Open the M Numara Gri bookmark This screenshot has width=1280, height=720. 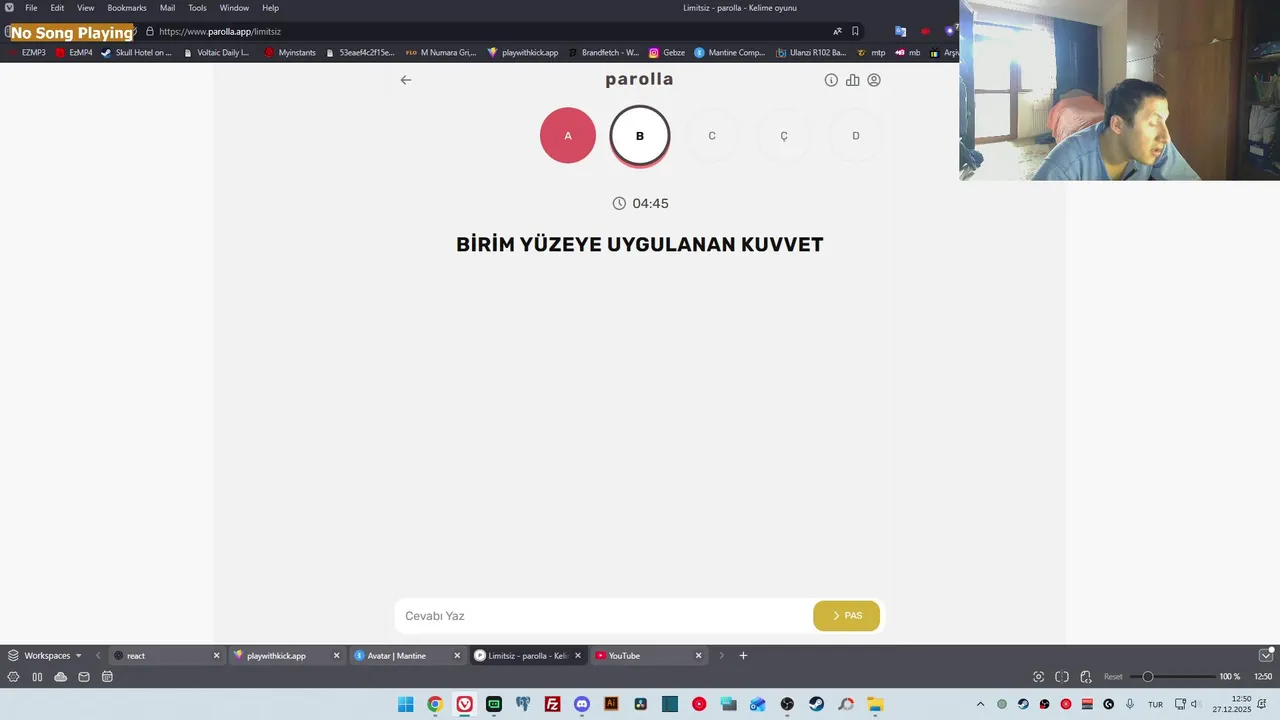[x=441, y=53]
